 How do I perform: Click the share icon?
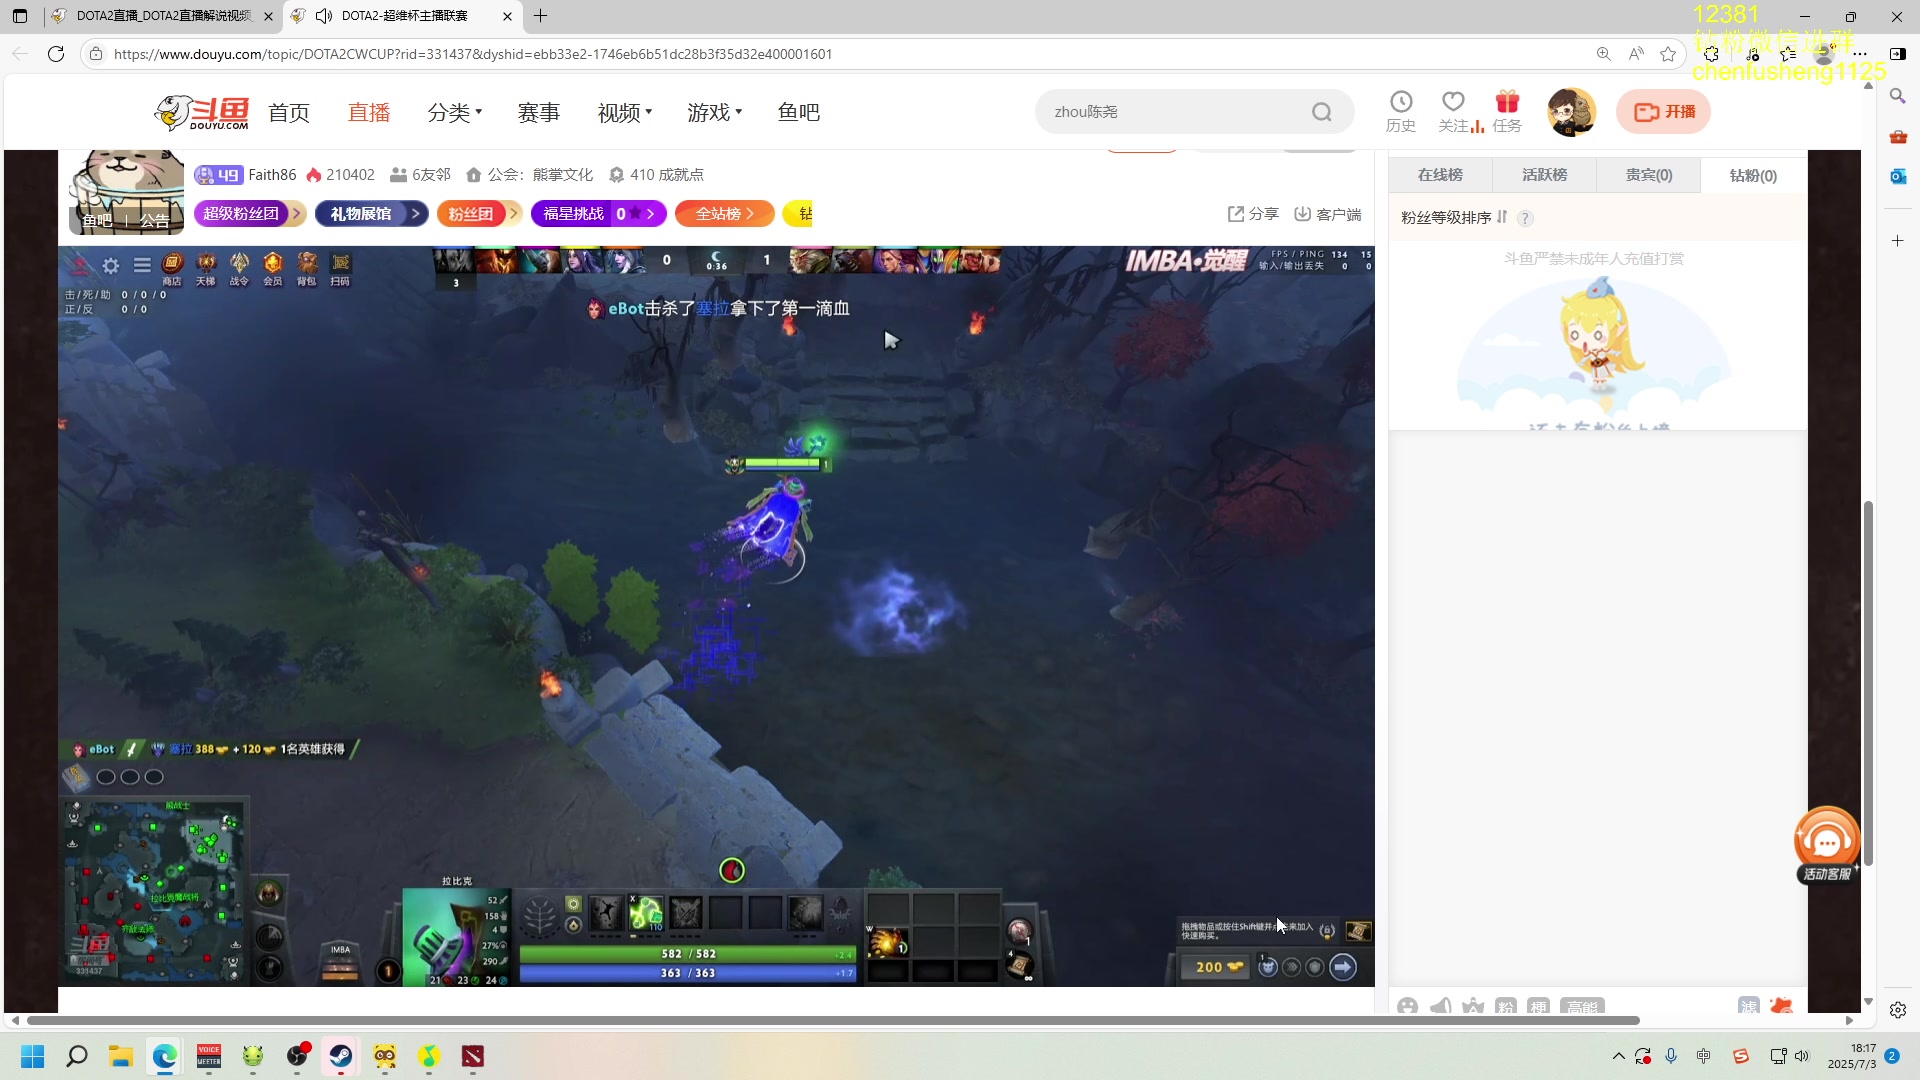pos(1253,214)
